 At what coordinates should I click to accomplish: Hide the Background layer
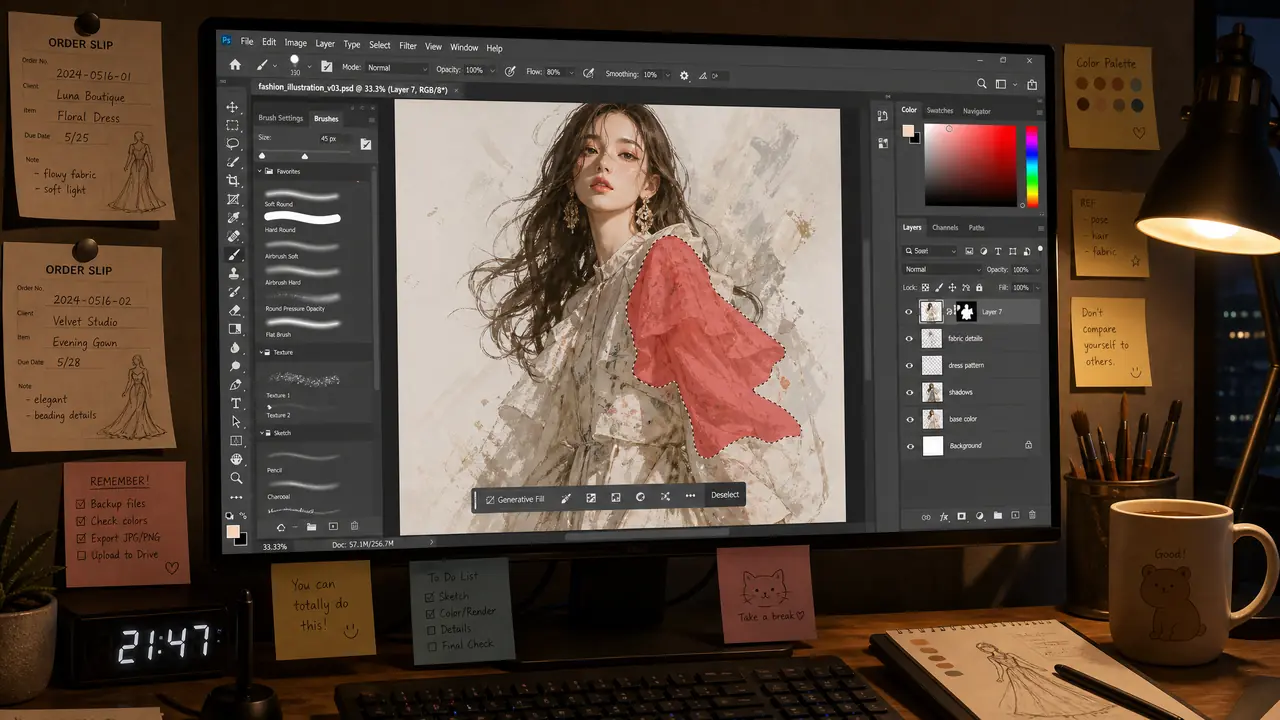[909, 446]
